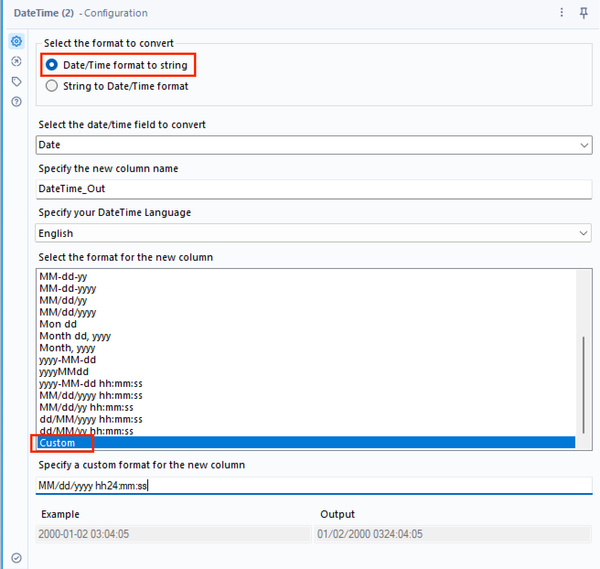This screenshot has width=600, height=569.
Task: Open the Help question mark icon
Action: (x=16, y=102)
